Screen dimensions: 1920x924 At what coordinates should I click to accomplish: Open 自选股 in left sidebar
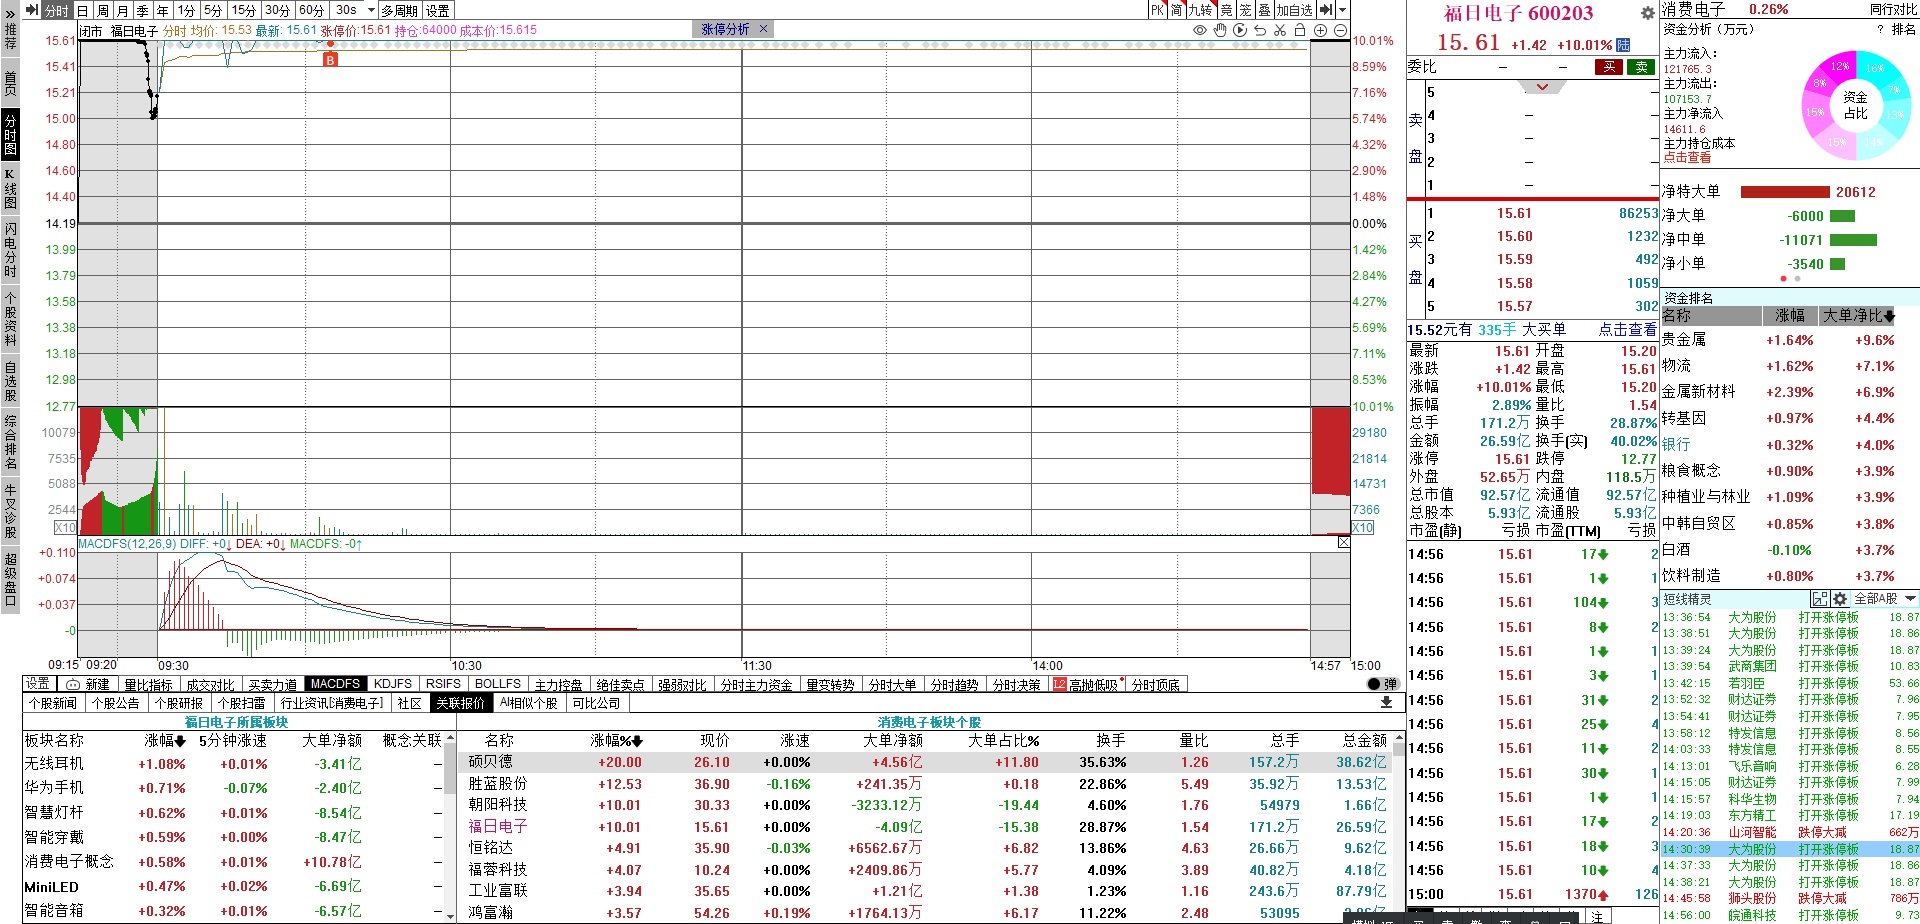pyautogui.click(x=10, y=381)
